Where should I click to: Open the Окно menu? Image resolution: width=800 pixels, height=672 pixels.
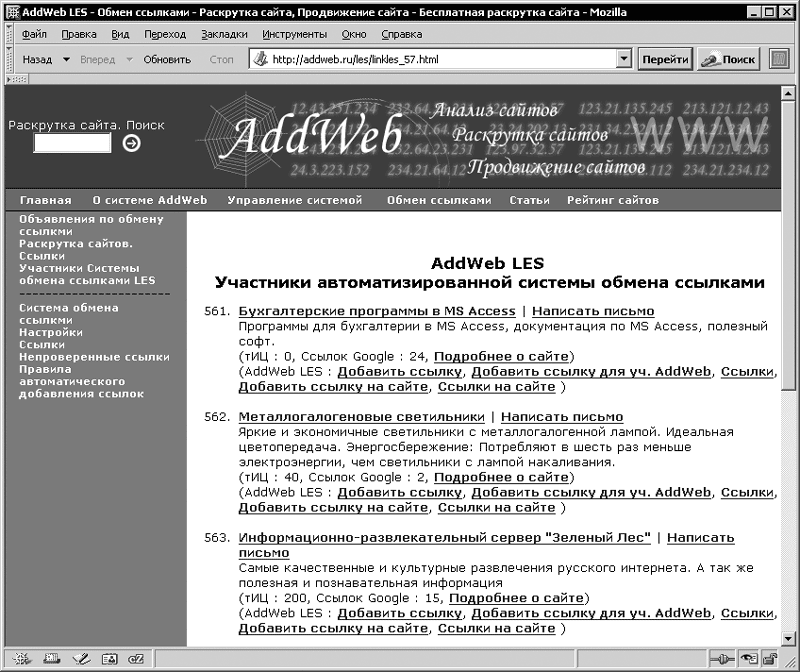[x=354, y=34]
